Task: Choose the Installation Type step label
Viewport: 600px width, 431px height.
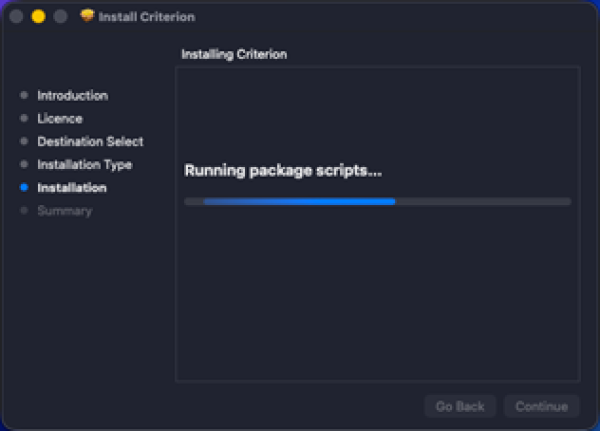Action: coord(84,165)
